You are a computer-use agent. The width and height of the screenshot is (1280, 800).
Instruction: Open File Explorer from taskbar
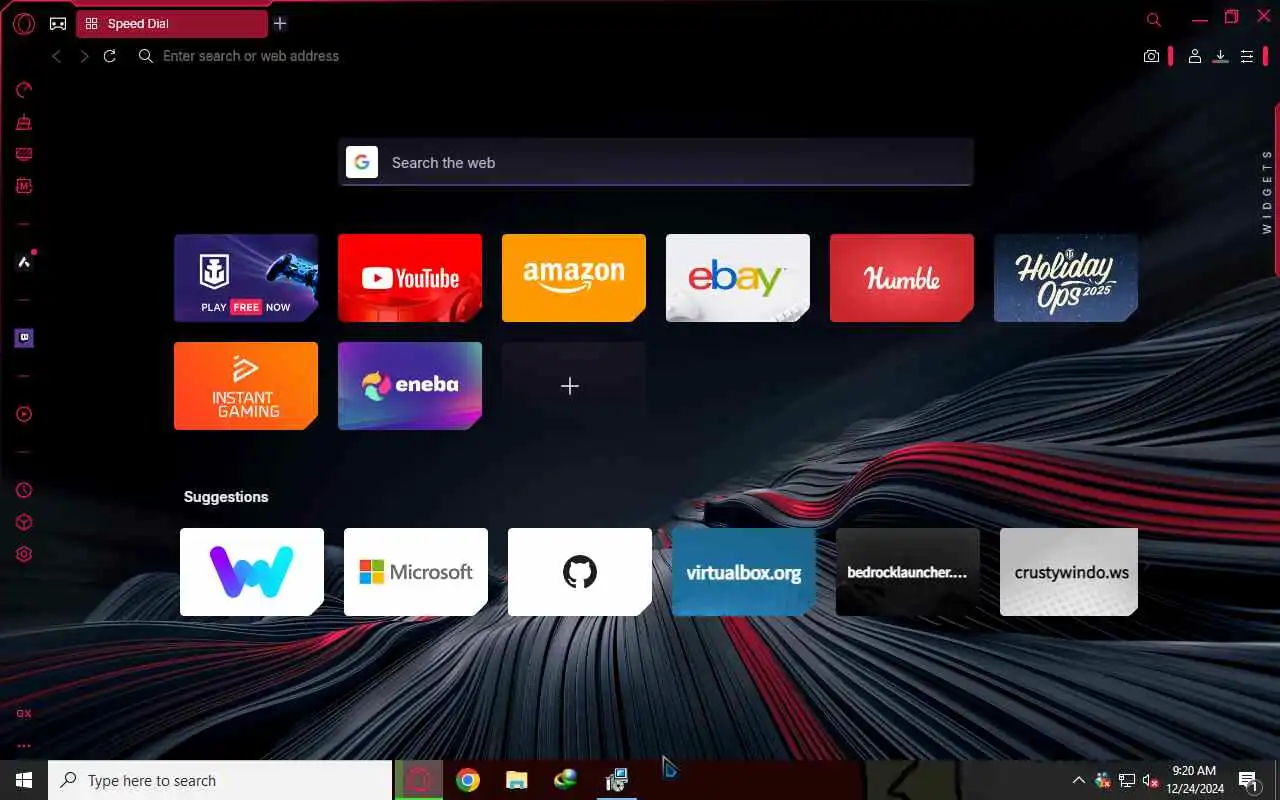[x=516, y=780]
